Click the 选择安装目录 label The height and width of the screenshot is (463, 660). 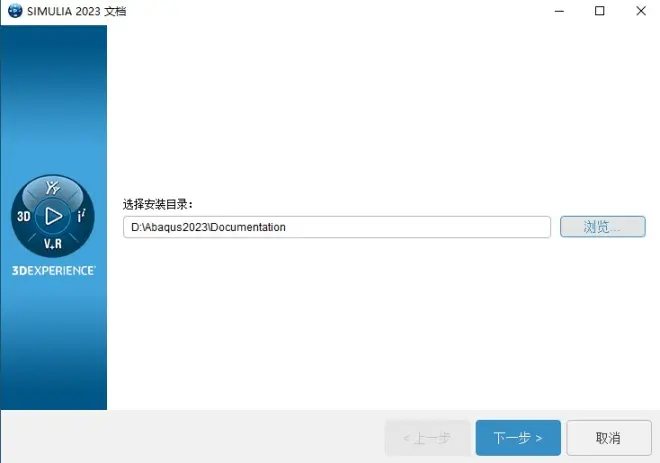[x=158, y=205]
